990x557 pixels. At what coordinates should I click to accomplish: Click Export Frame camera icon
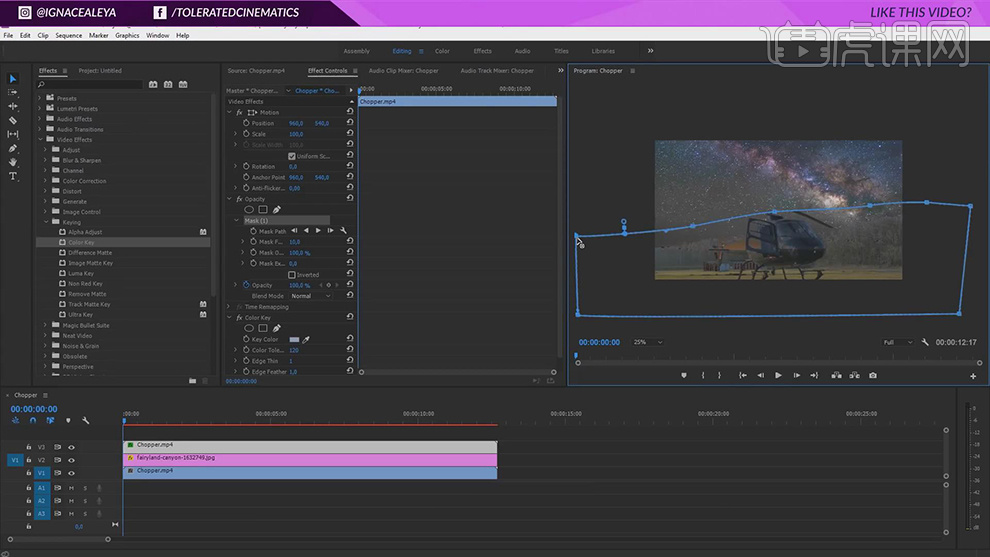tap(873, 375)
